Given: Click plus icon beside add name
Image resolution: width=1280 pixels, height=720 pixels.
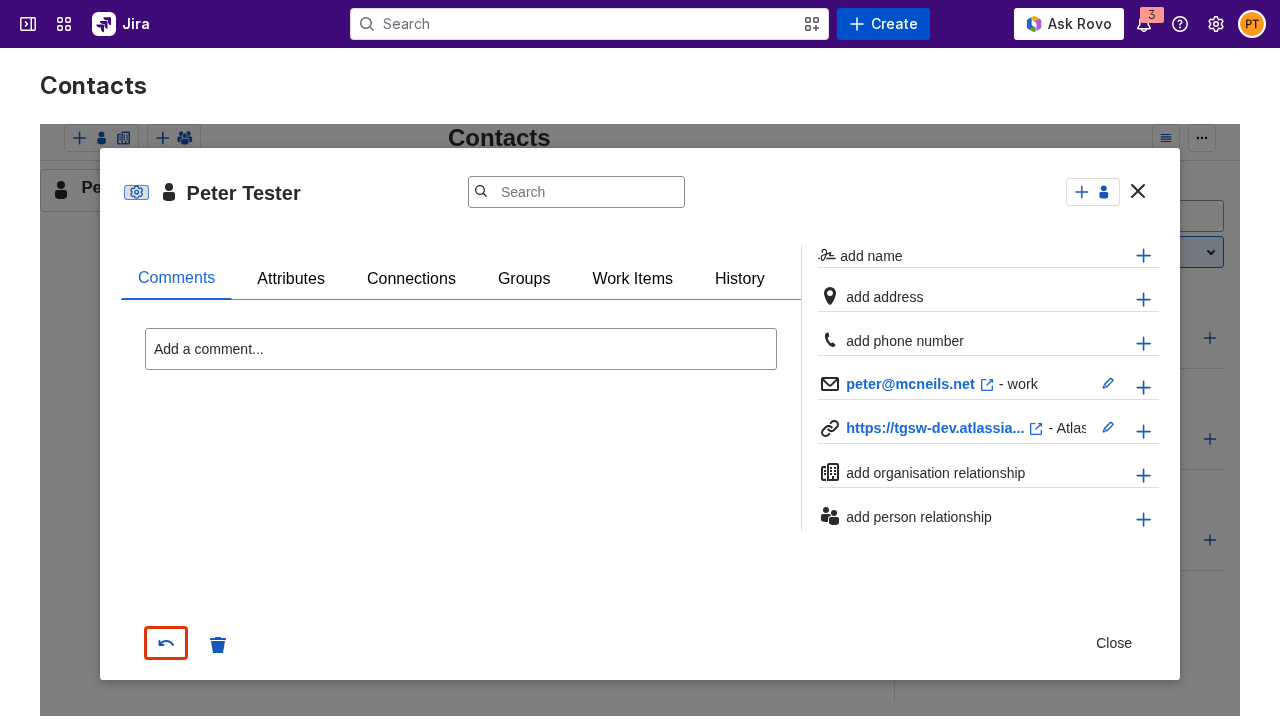Looking at the screenshot, I should 1143,256.
